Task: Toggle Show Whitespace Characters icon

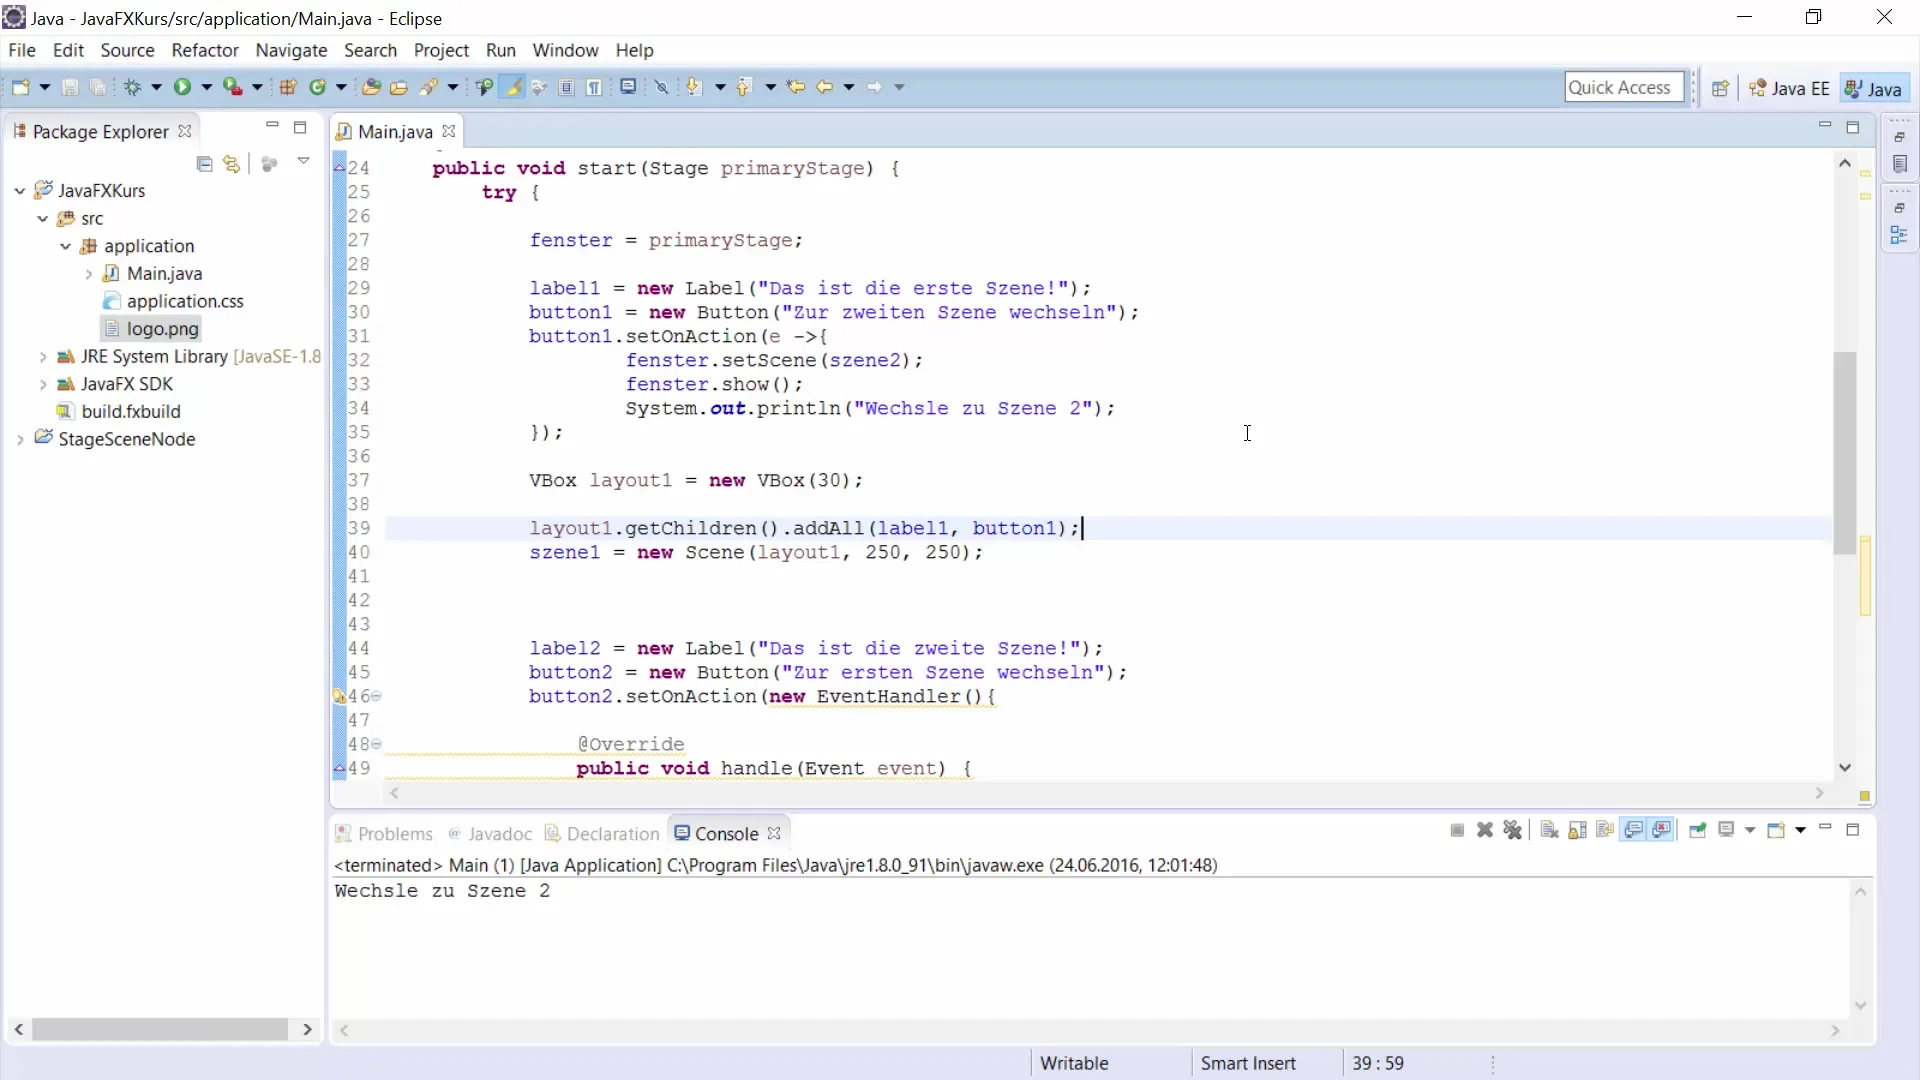Action: click(x=594, y=87)
